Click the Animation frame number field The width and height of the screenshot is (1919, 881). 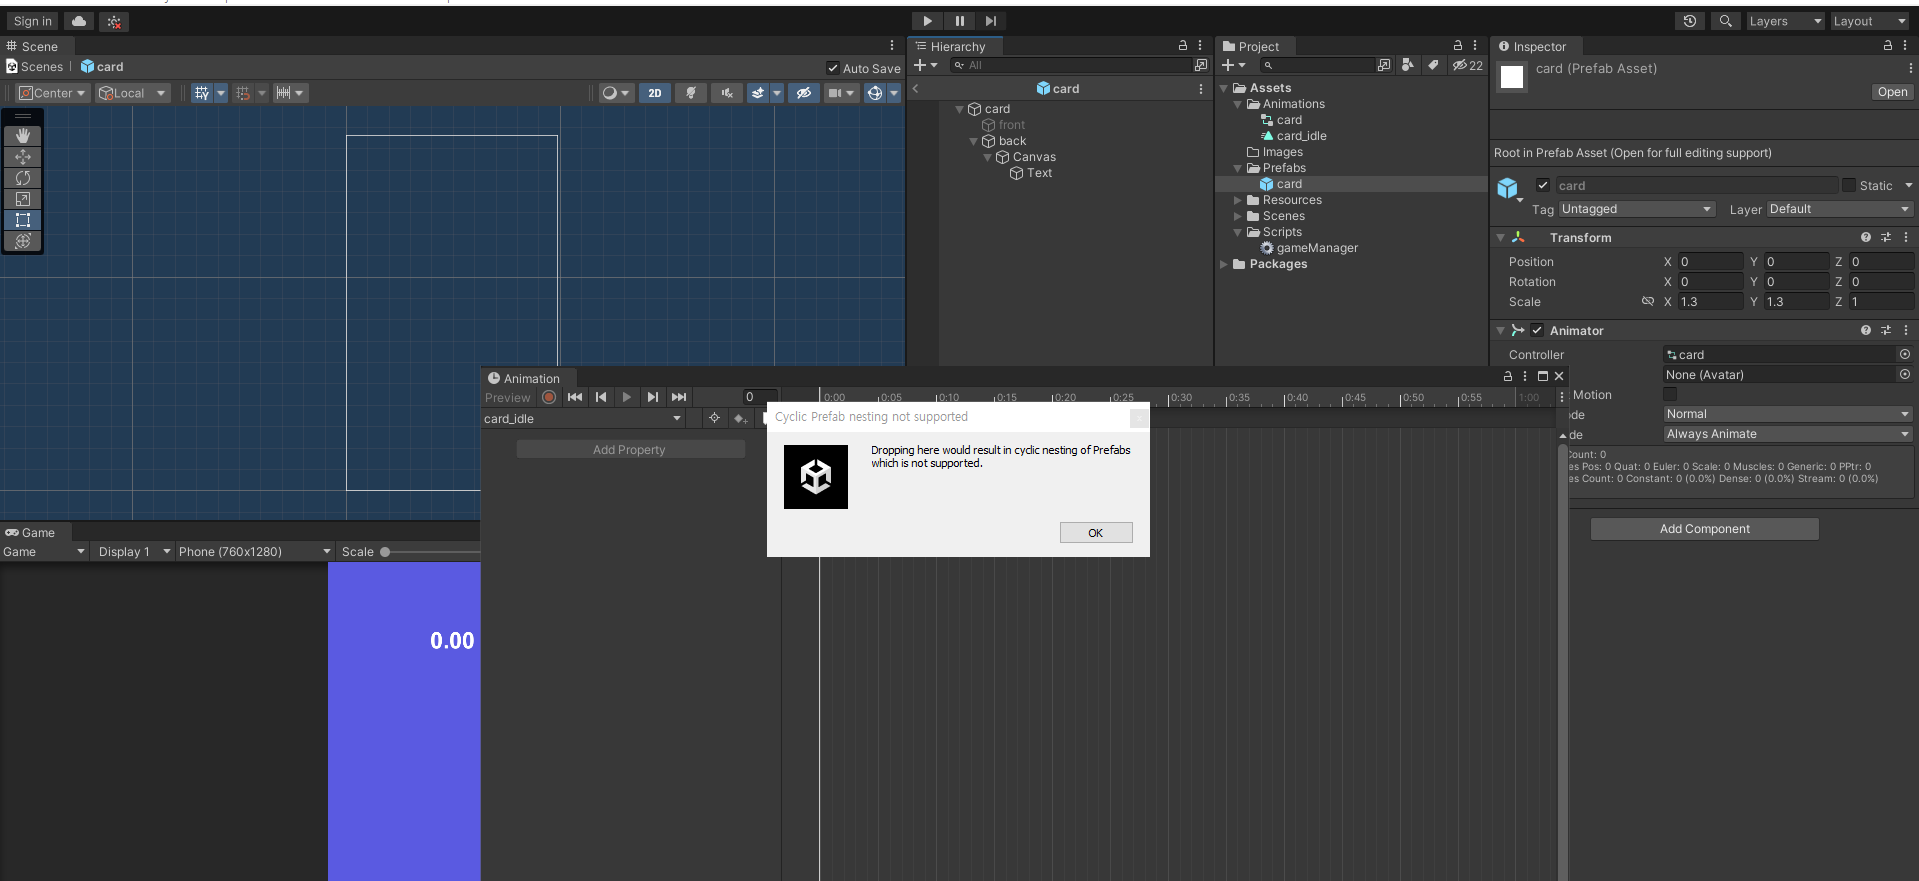coord(758,397)
